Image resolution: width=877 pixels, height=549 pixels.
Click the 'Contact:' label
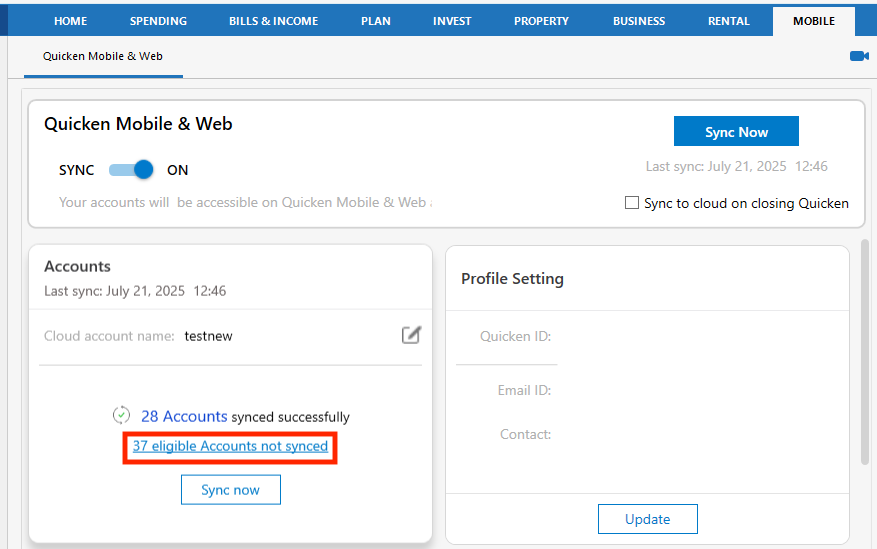[x=525, y=434]
